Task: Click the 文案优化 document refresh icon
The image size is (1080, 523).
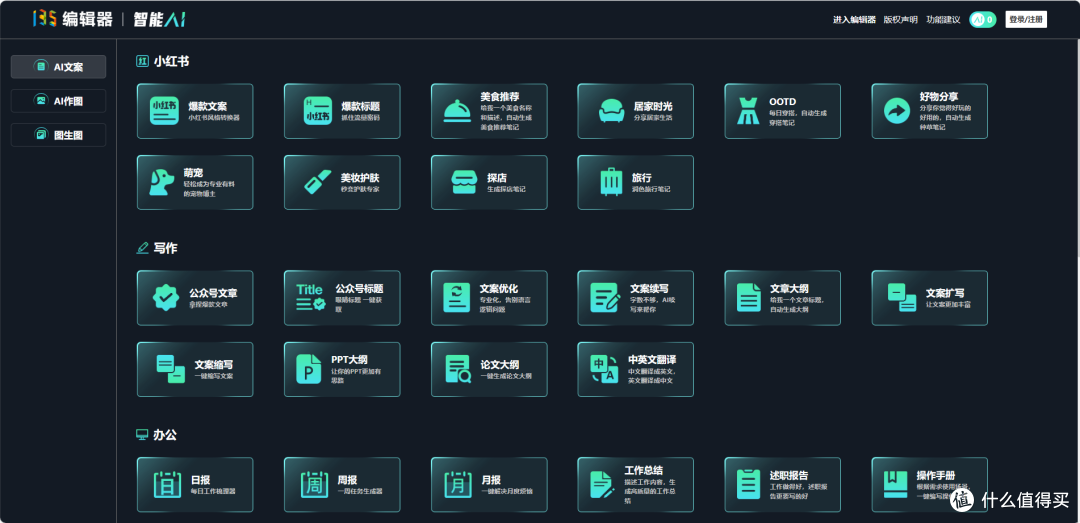Action: pyautogui.click(x=457, y=297)
